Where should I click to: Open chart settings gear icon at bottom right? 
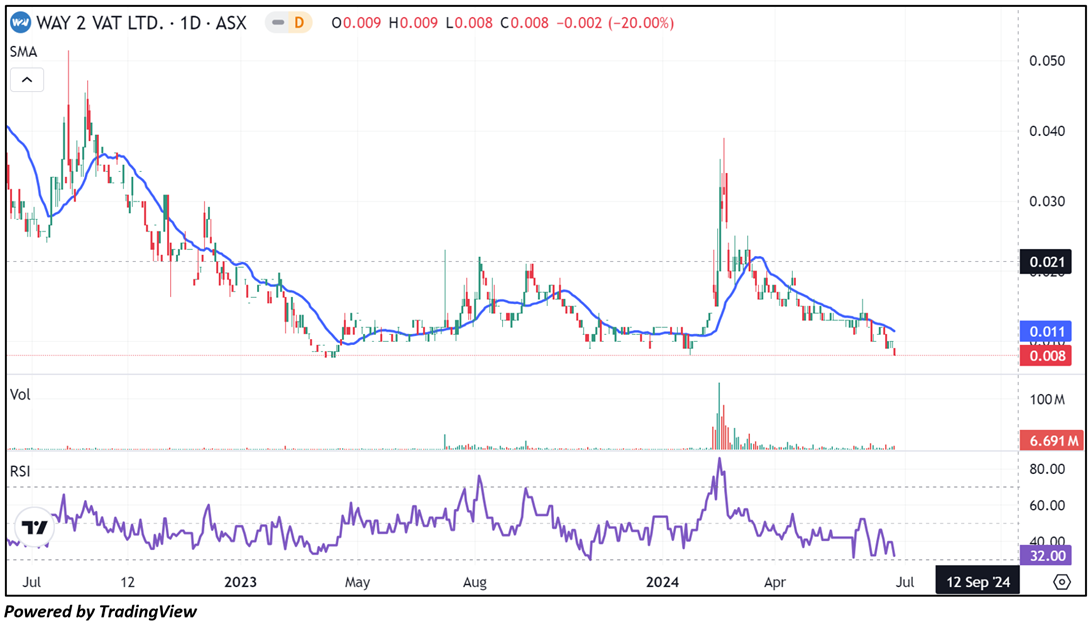click(x=1061, y=581)
